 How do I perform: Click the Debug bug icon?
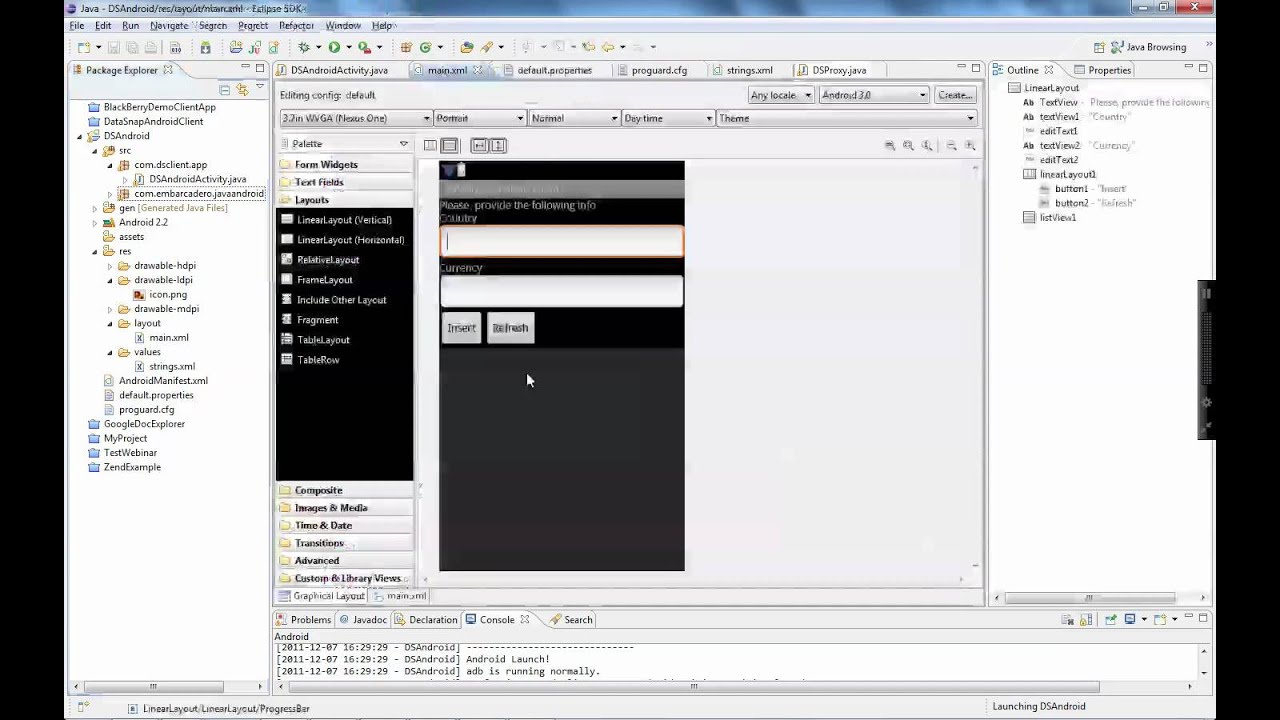point(304,47)
